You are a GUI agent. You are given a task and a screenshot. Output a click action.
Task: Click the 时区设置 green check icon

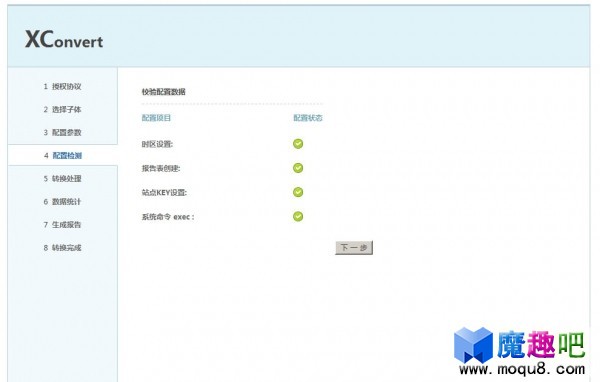point(298,144)
